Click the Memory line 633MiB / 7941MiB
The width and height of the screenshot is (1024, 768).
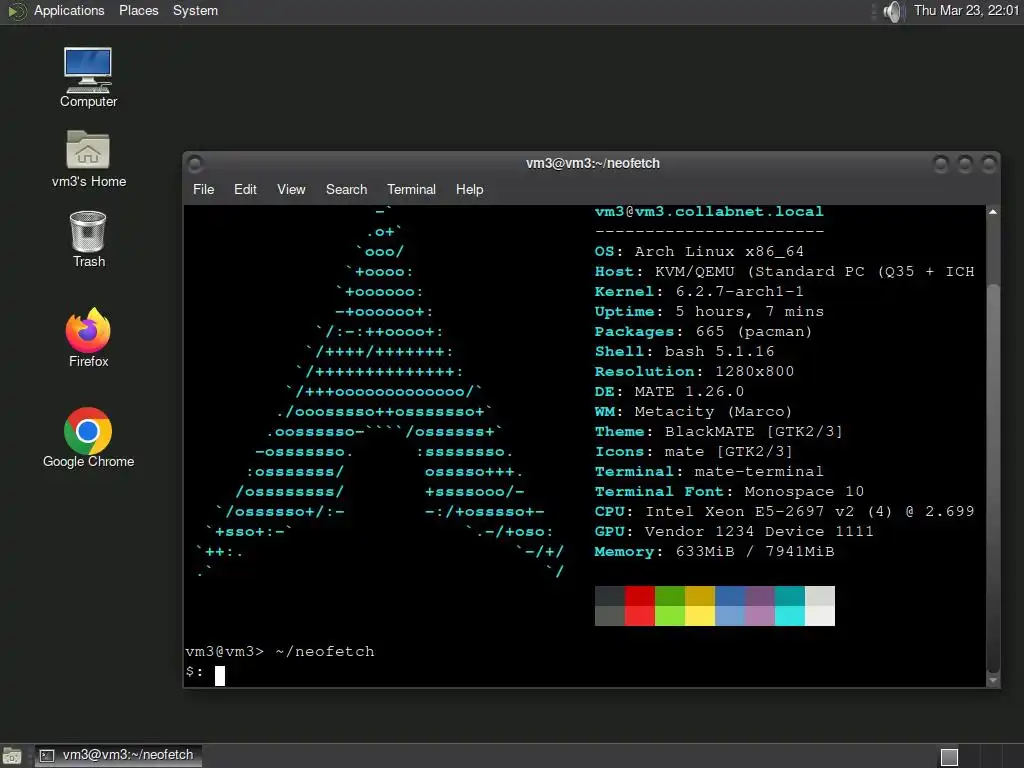pos(714,552)
